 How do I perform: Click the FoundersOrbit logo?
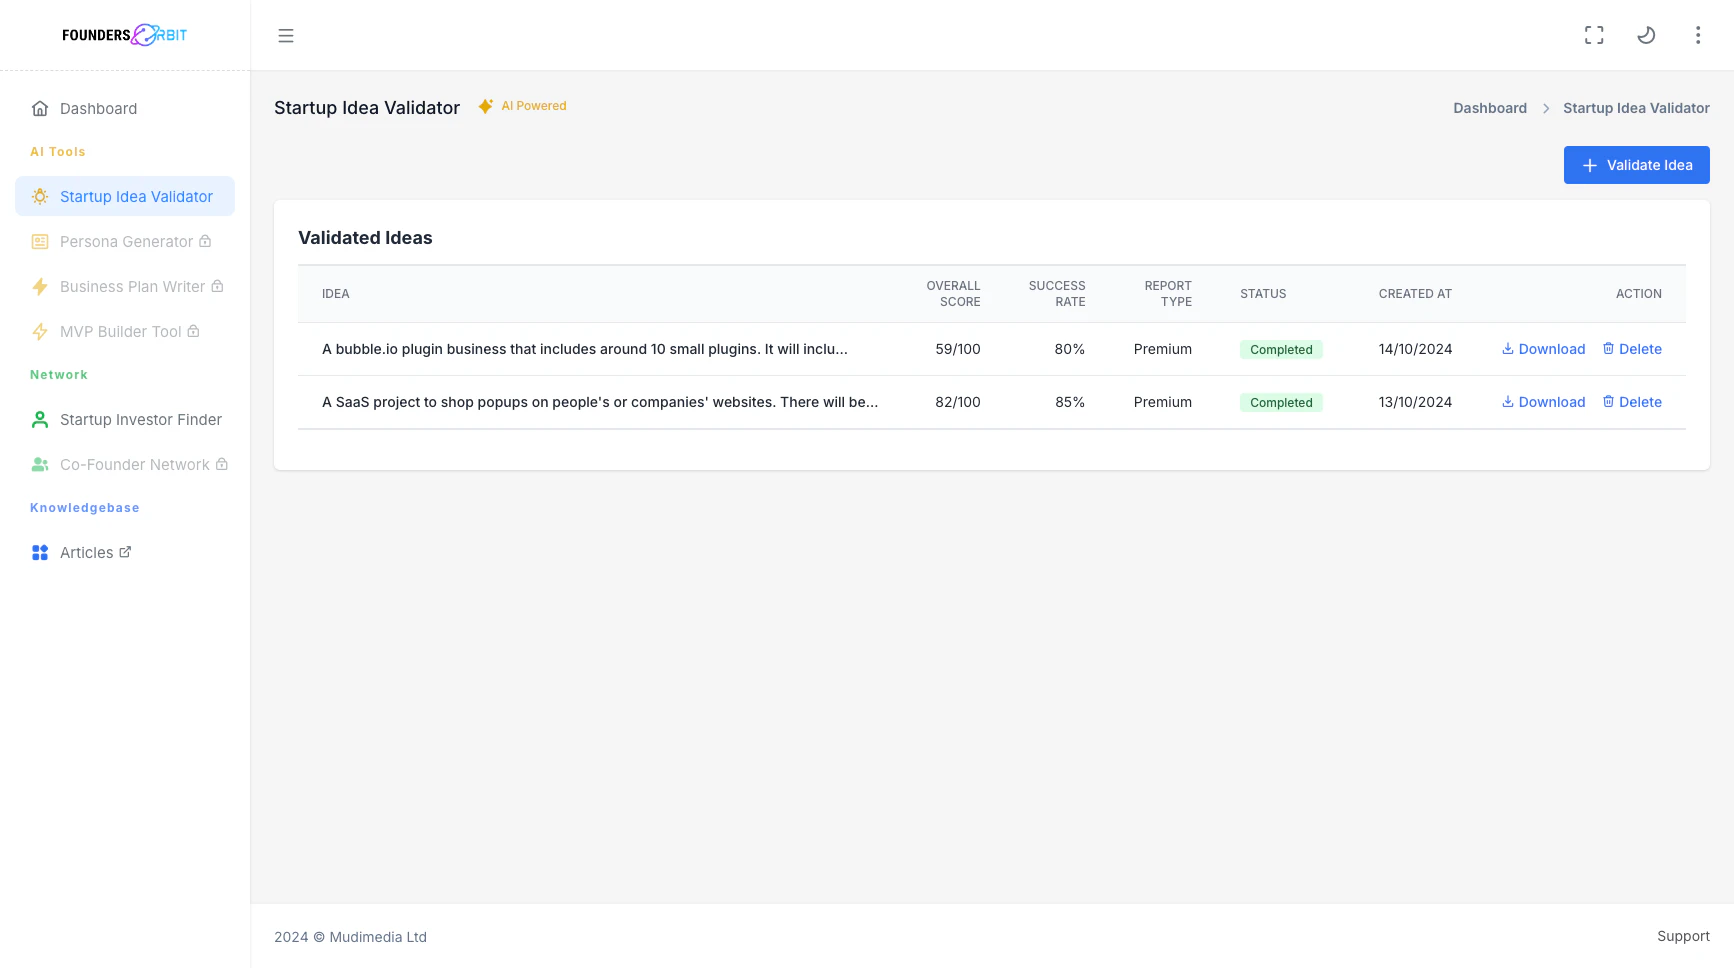click(x=124, y=34)
